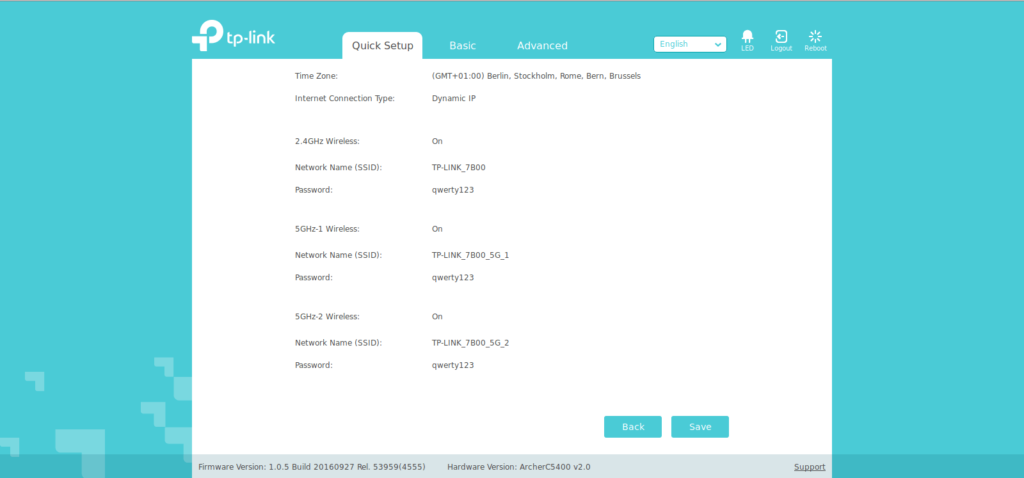Image resolution: width=1024 pixels, height=478 pixels.
Task: Open the Support link in footer
Action: point(809,467)
